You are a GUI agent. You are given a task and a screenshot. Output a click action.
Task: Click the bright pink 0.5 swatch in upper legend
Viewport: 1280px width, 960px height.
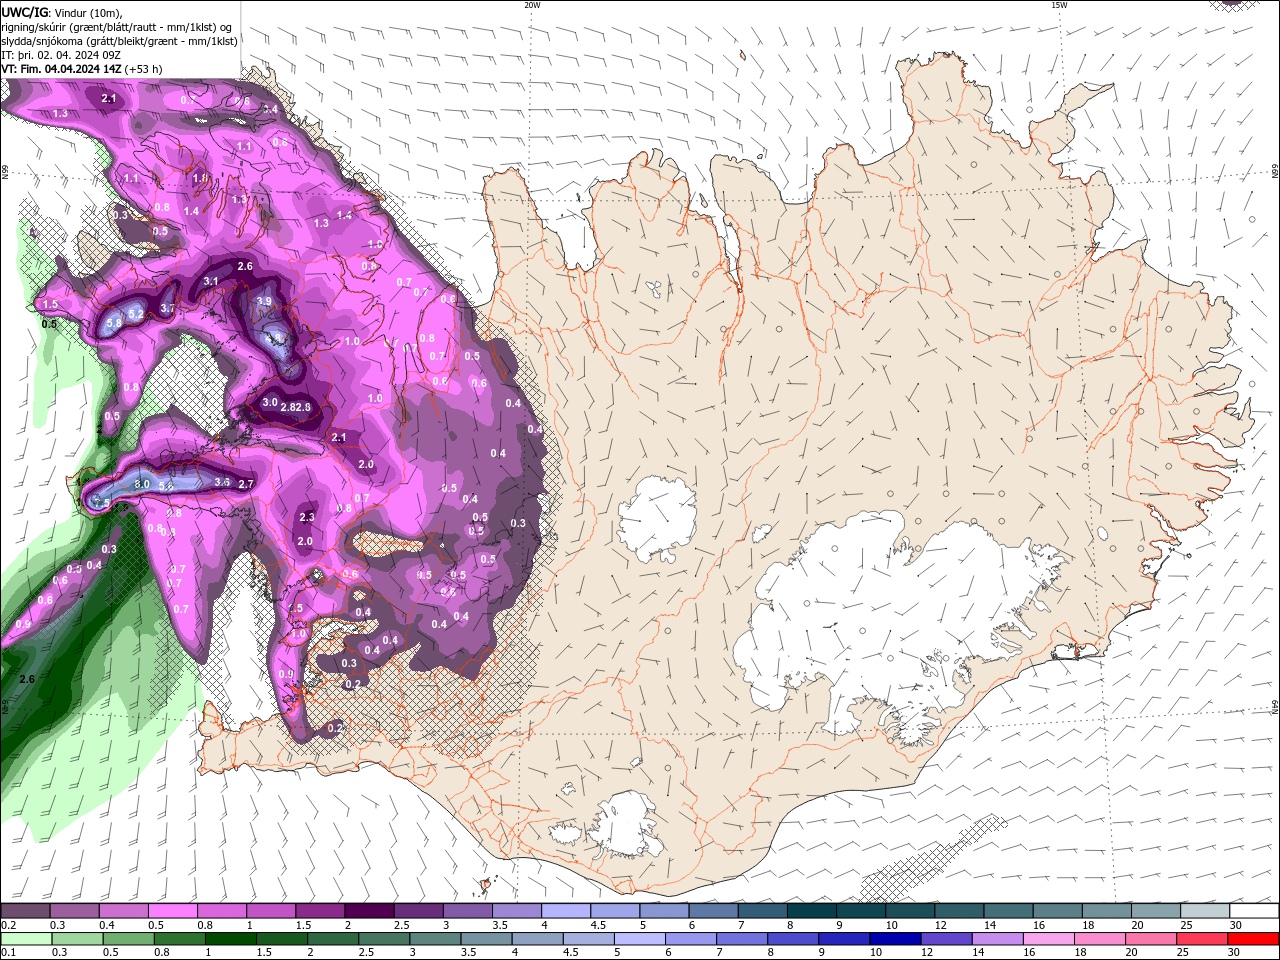(x=172, y=911)
